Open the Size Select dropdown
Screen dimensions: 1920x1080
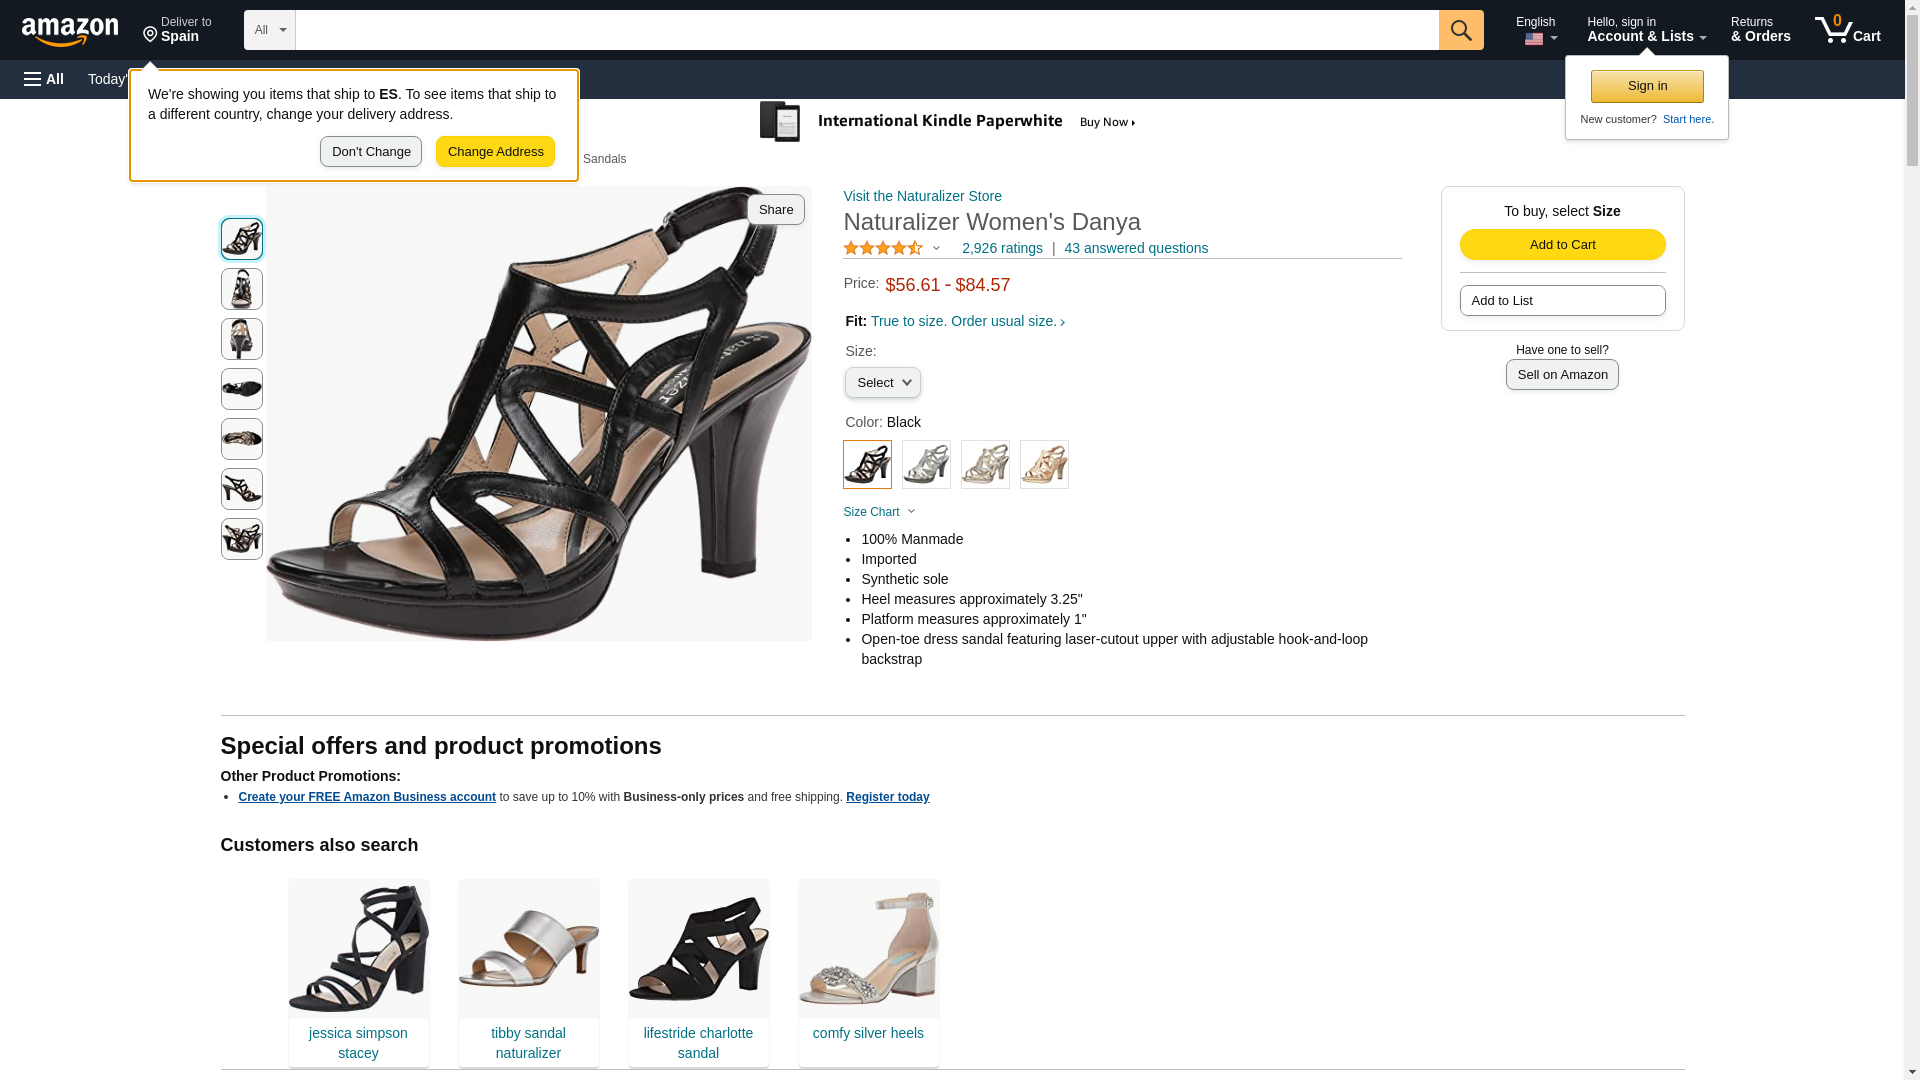point(882,383)
